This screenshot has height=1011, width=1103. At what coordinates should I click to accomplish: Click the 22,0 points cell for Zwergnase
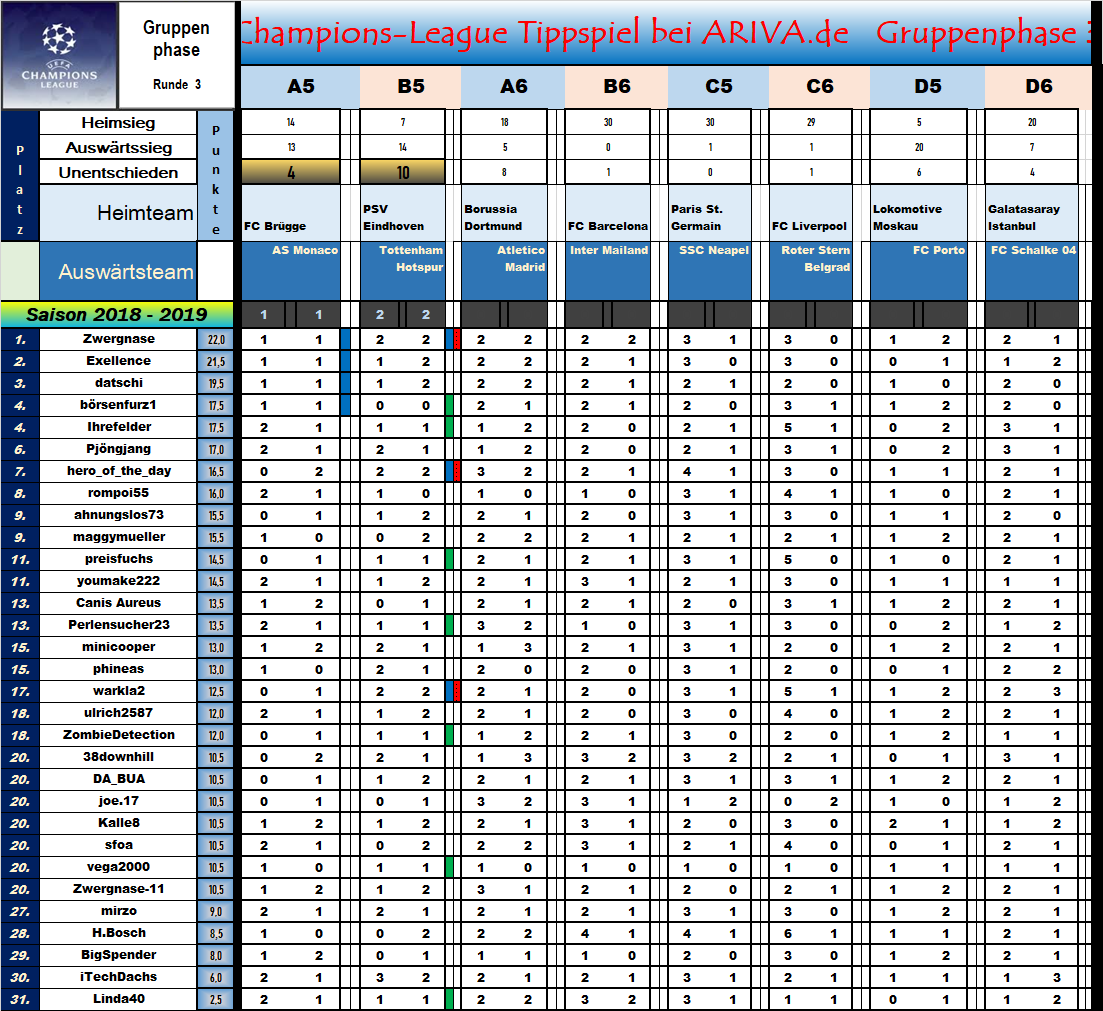pos(215,339)
